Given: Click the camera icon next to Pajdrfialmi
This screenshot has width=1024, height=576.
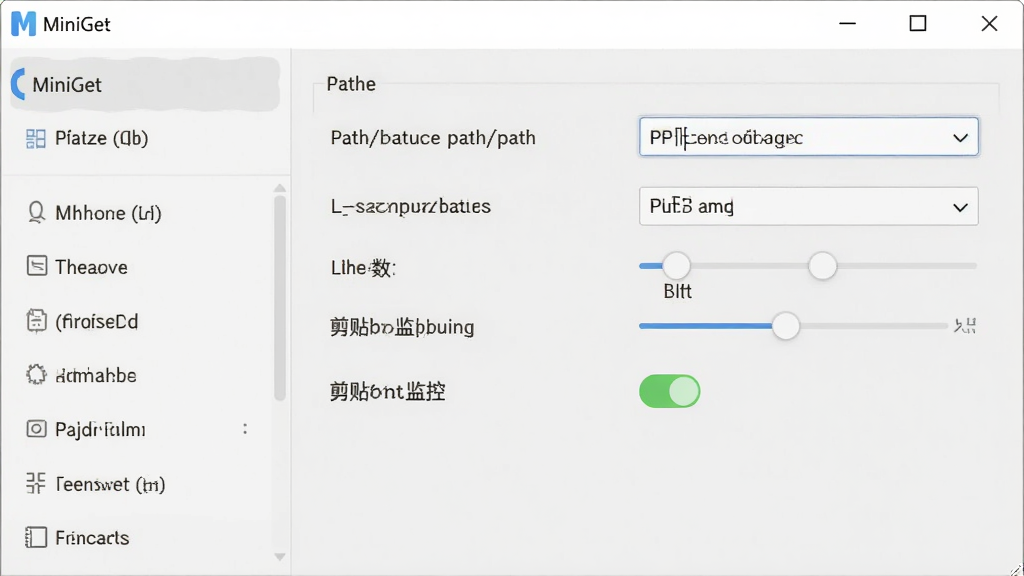Looking at the screenshot, I should 37,429.
